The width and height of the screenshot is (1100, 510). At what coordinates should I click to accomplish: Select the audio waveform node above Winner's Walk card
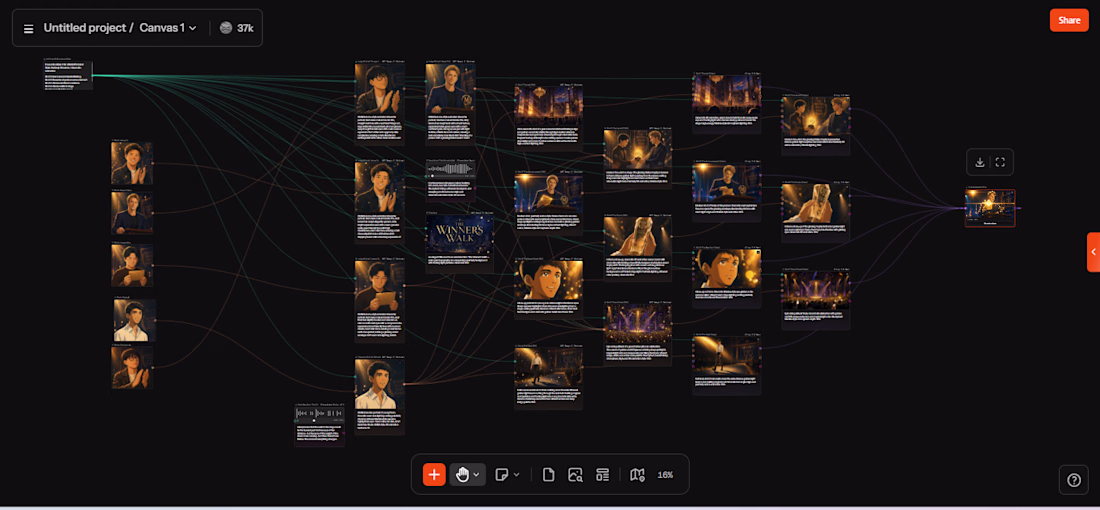450,180
